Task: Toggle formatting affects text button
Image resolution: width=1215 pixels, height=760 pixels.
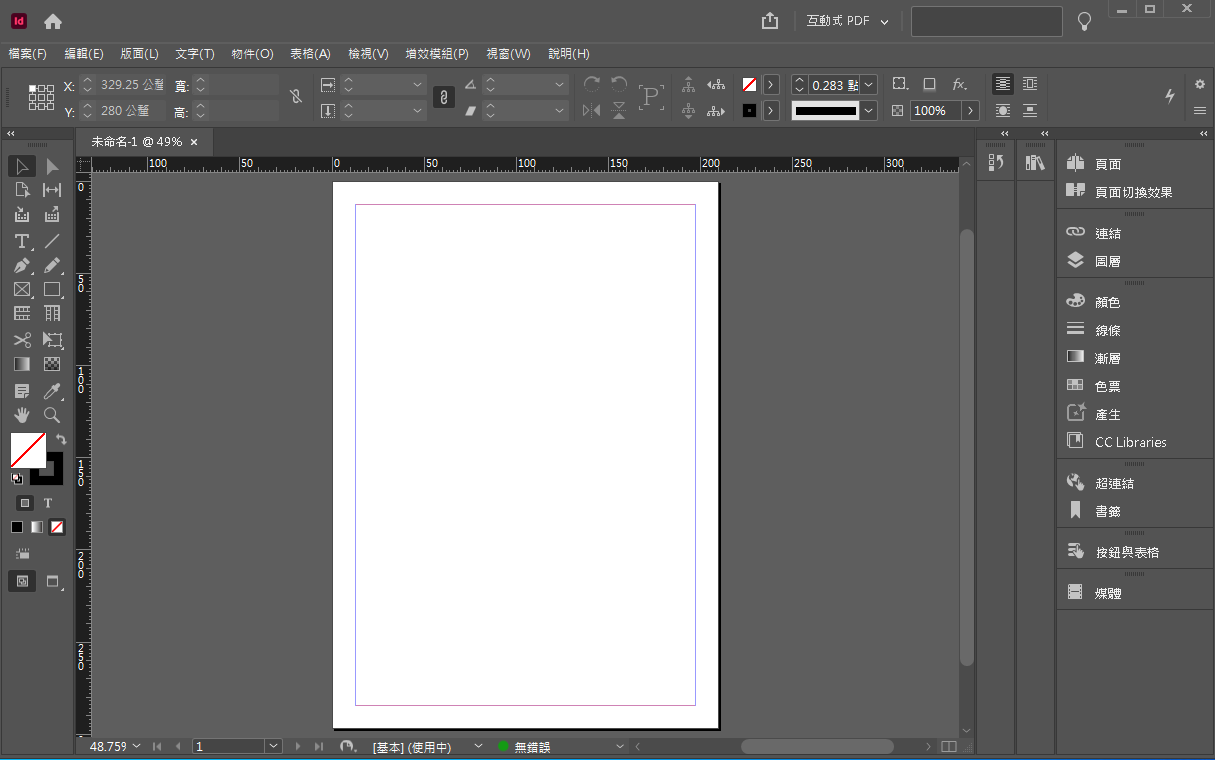Action: [x=47, y=503]
